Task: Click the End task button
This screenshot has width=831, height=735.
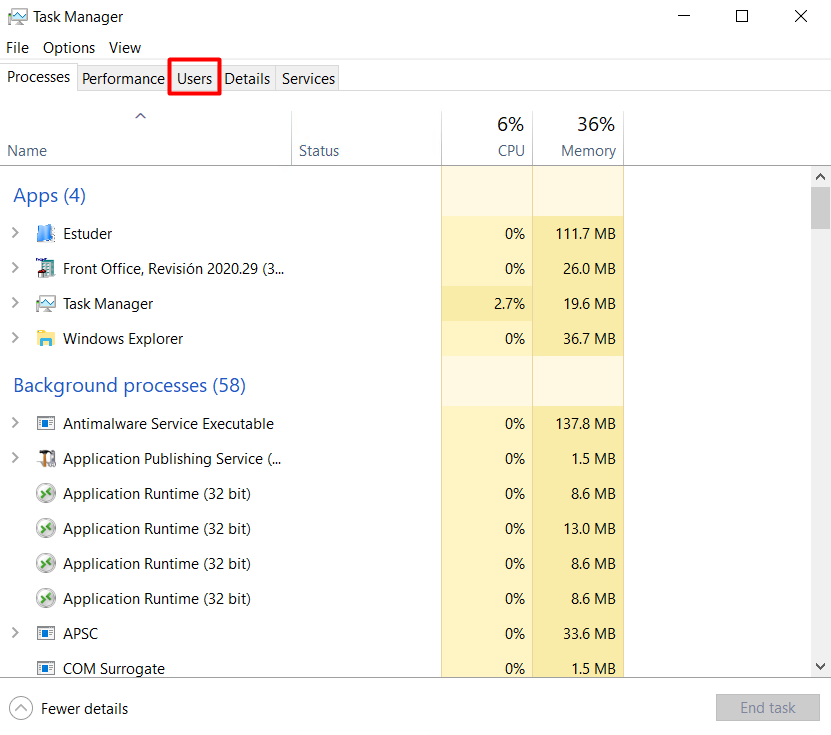Action: pos(767,707)
